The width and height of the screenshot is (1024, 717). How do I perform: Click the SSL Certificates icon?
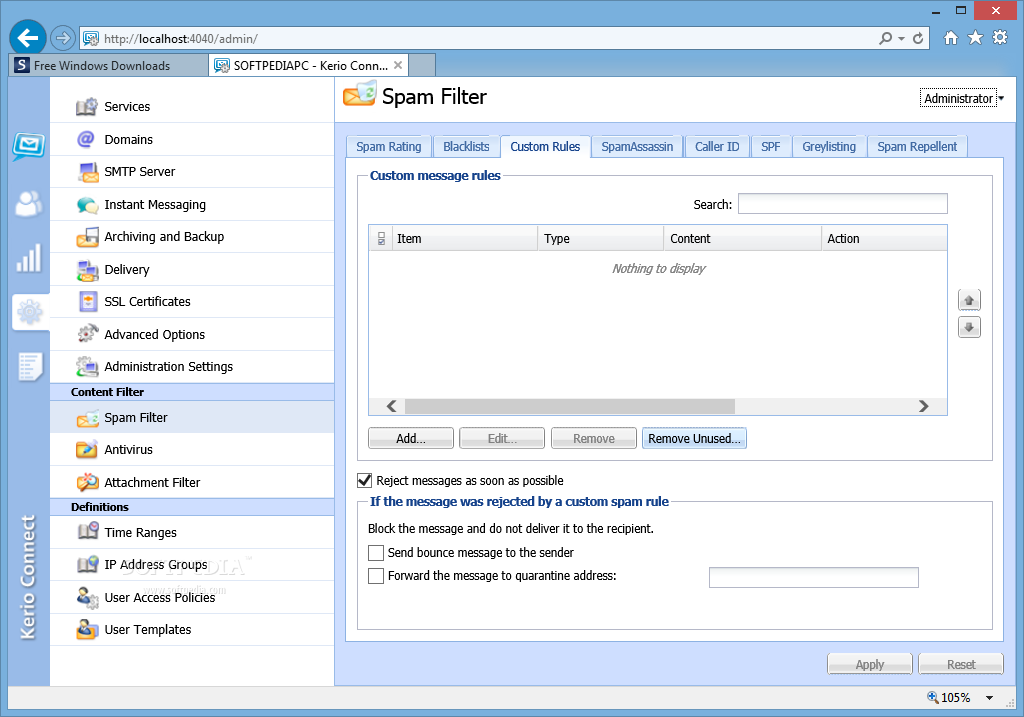click(x=87, y=302)
